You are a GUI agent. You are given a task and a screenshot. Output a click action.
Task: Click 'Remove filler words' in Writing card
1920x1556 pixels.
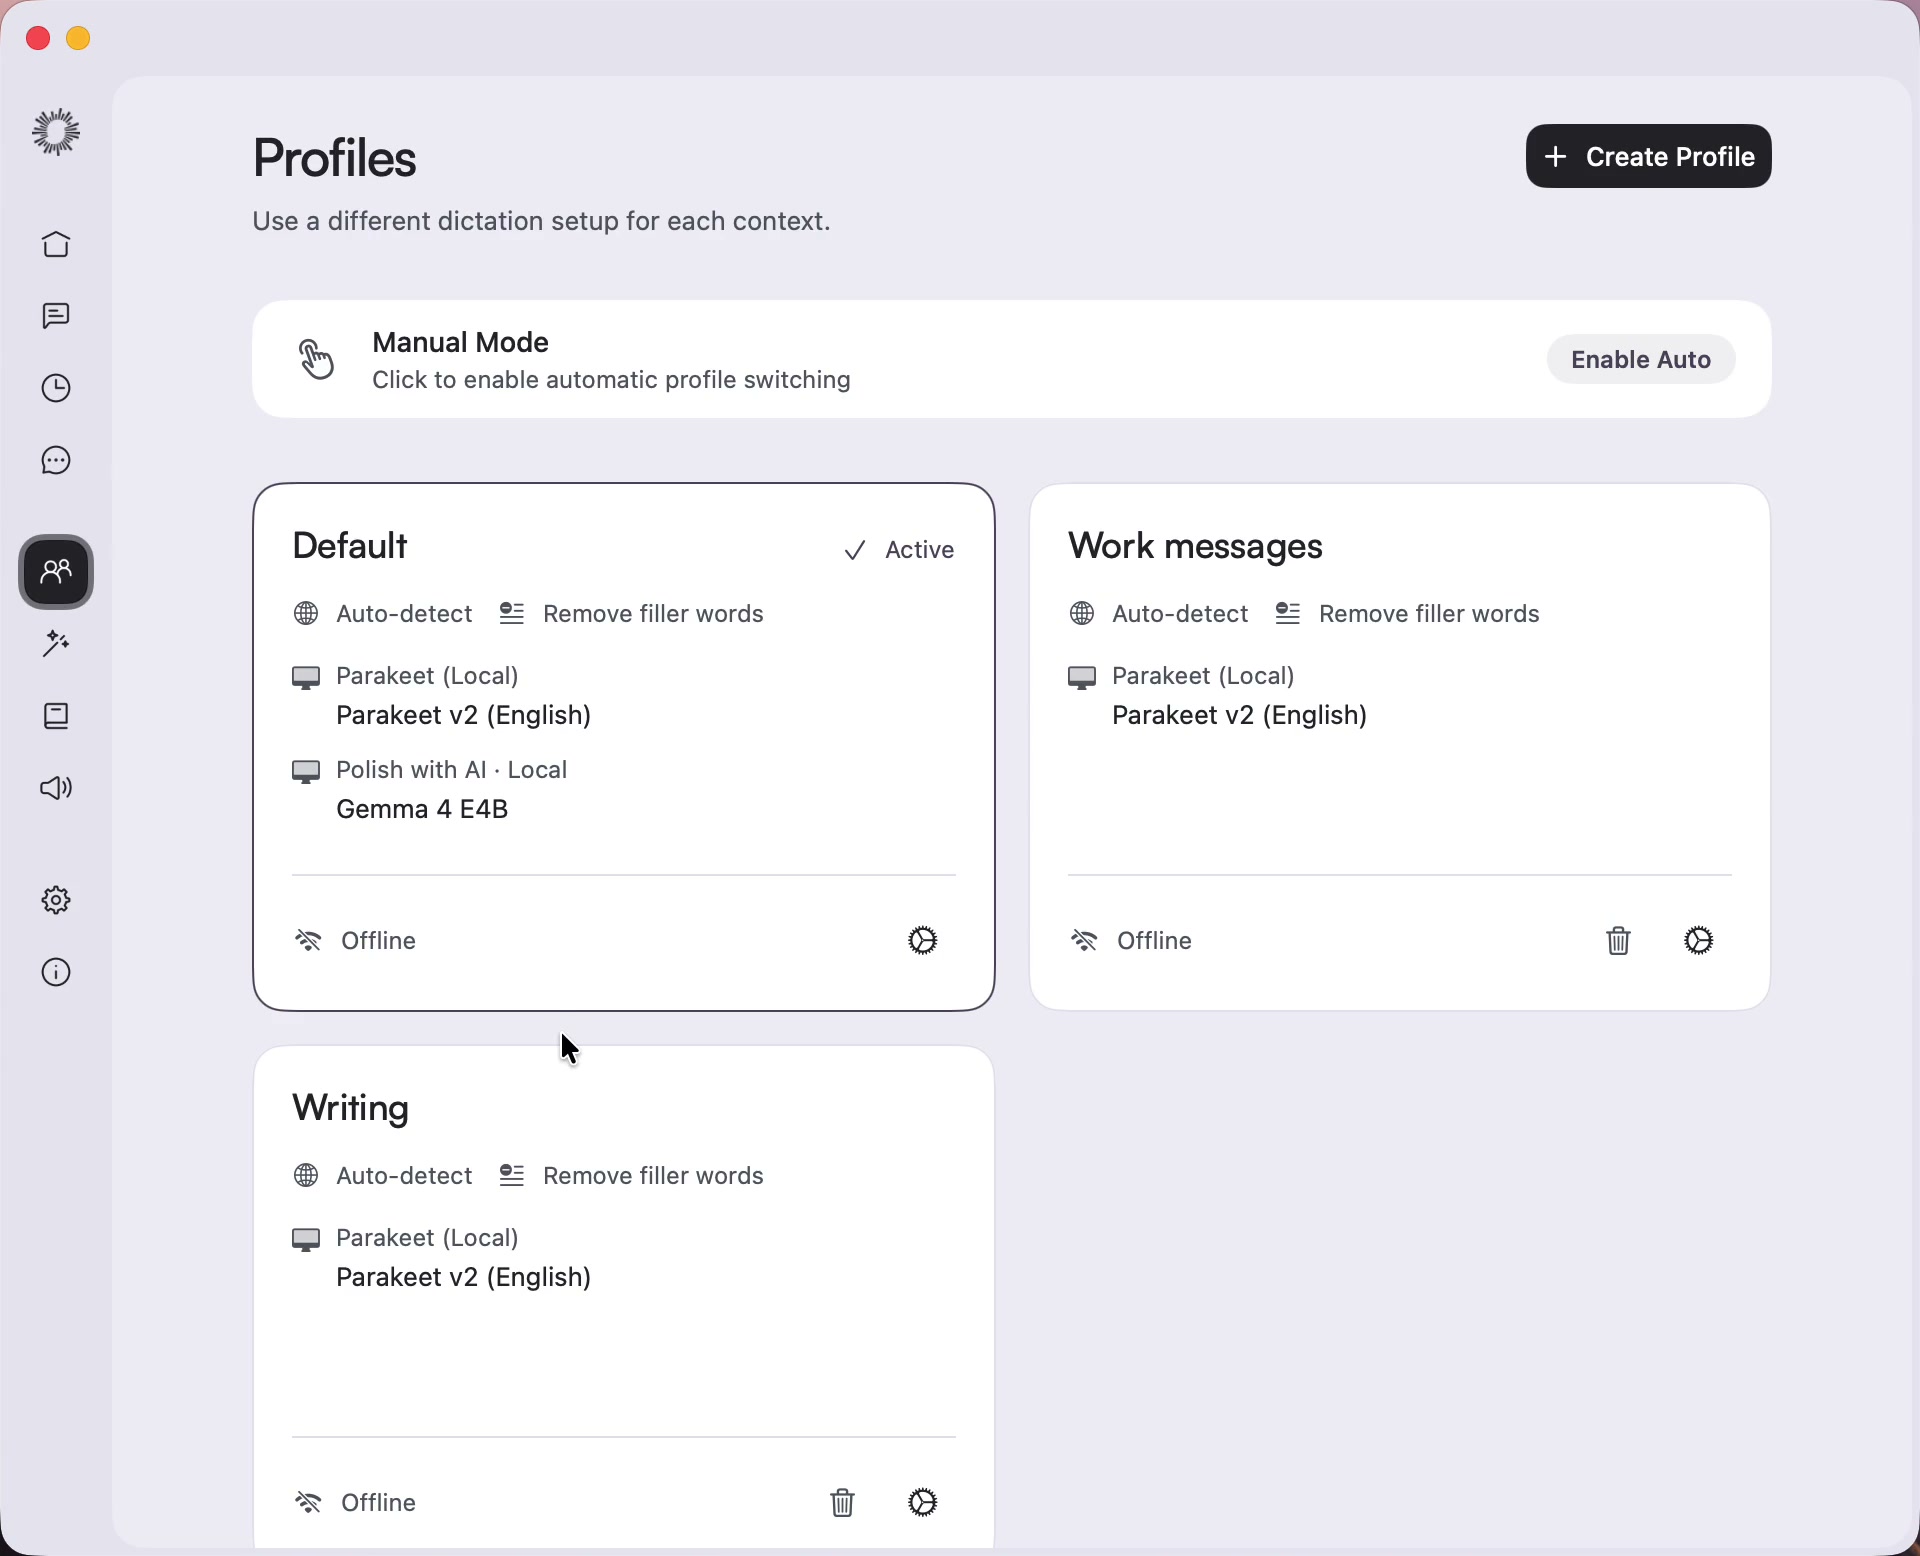pos(632,1176)
